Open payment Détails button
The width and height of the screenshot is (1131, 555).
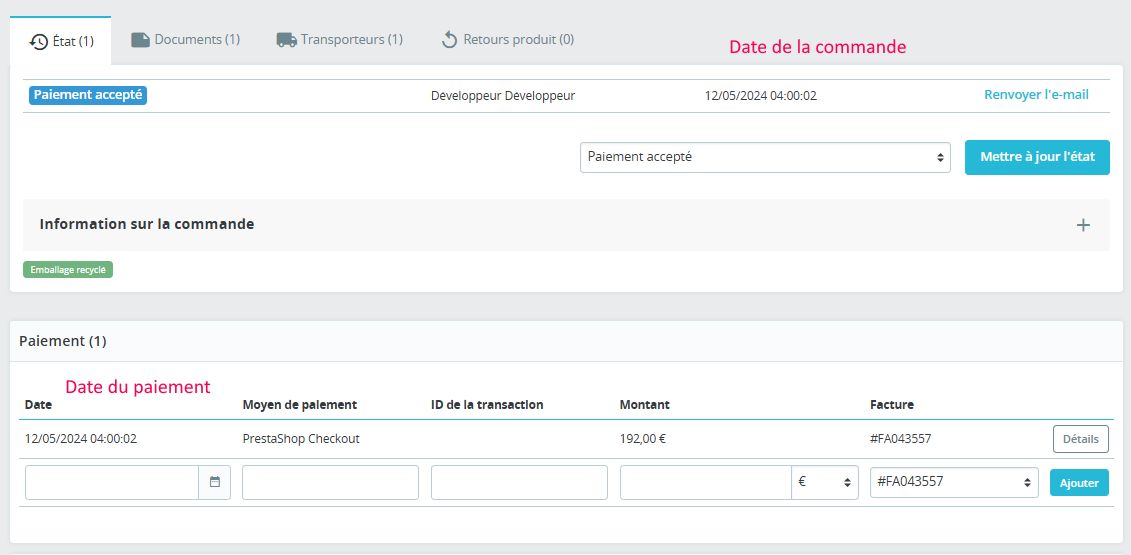point(1080,439)
